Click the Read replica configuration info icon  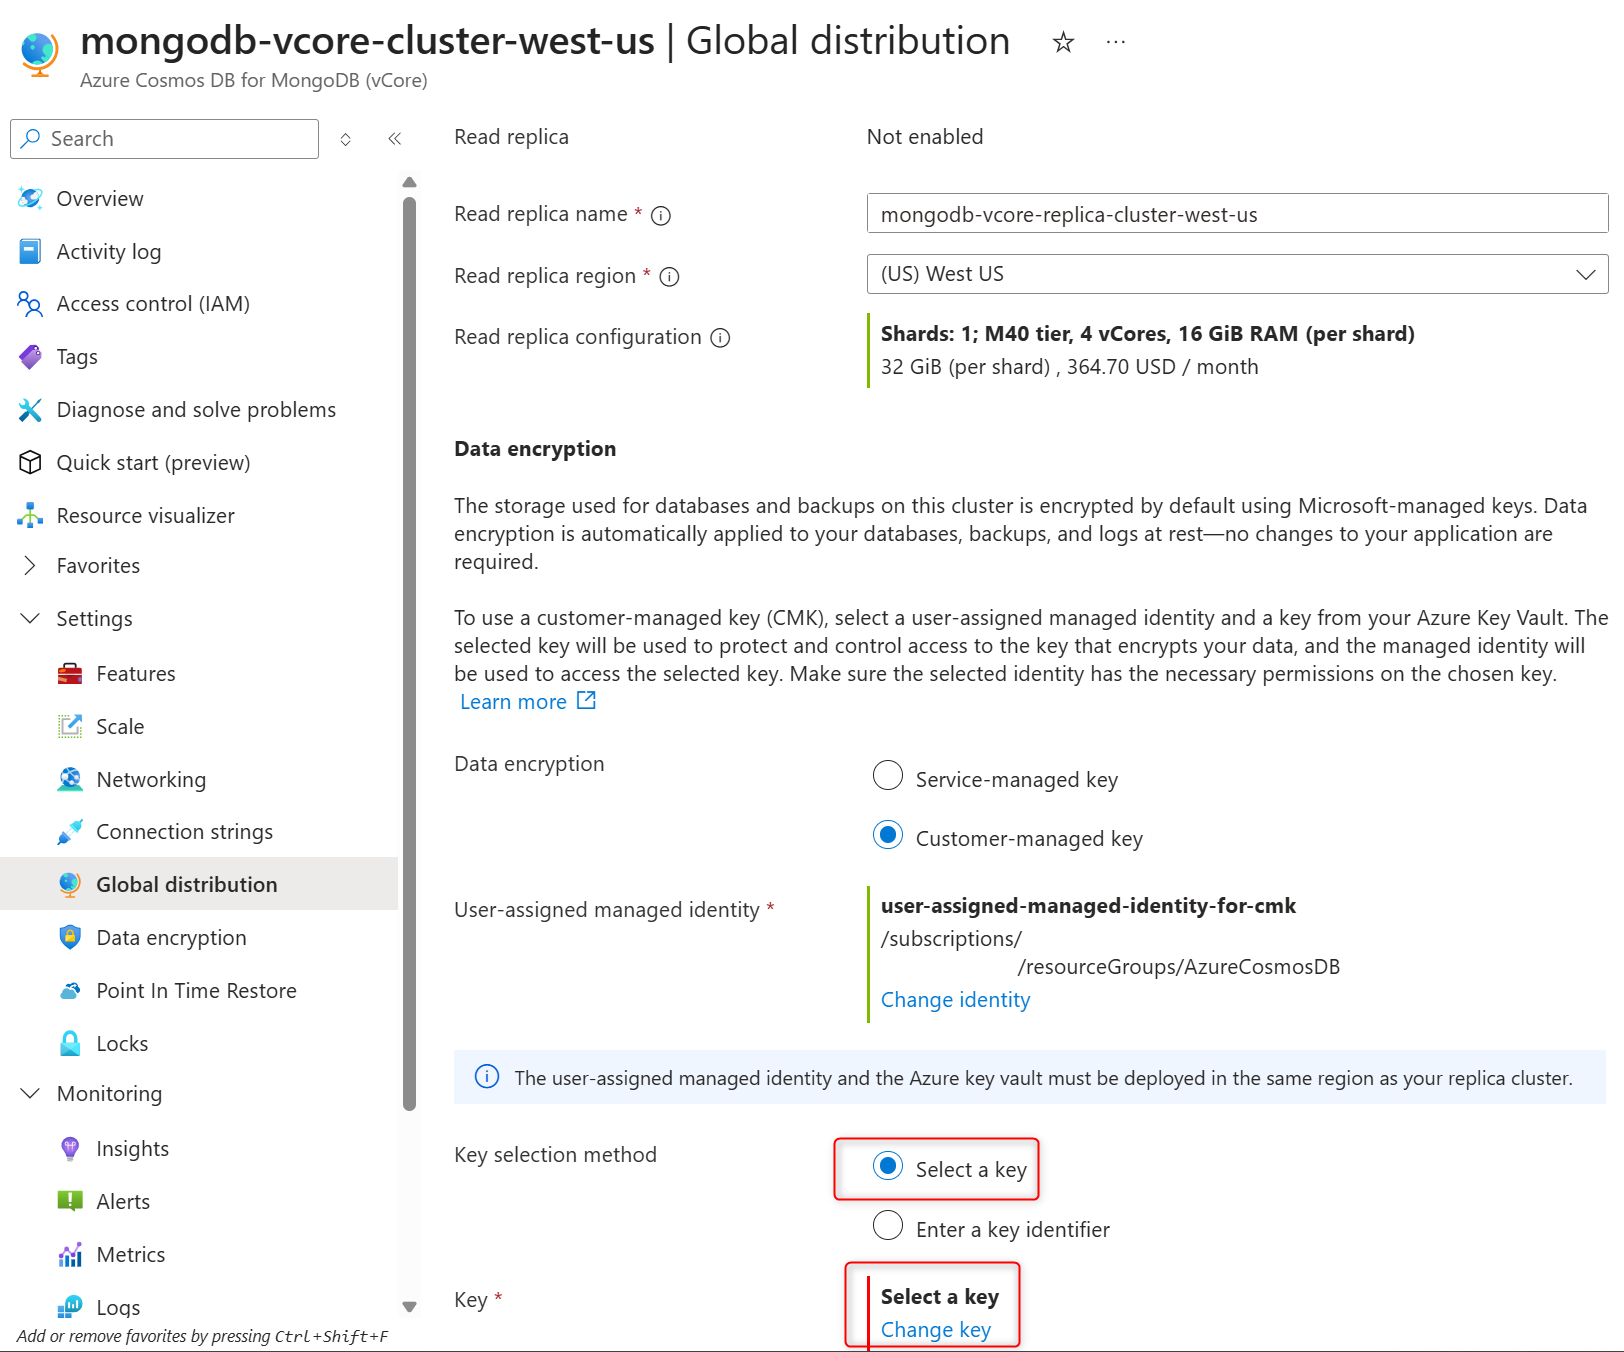(720, 338)
